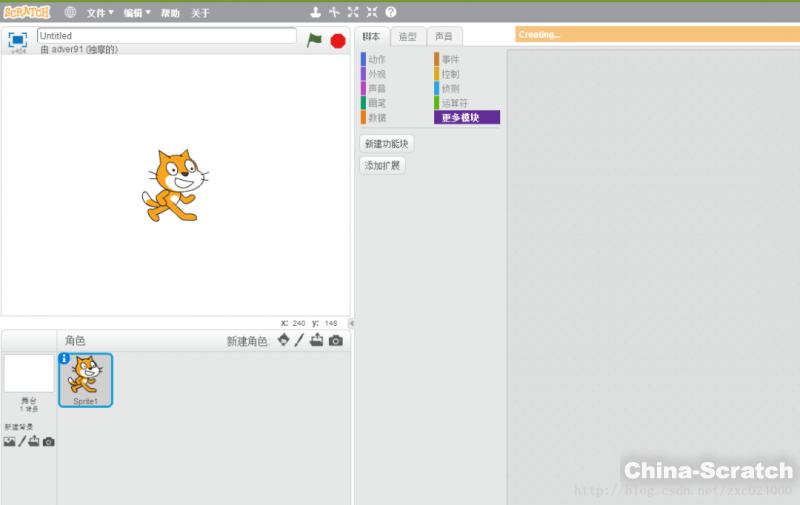Click the 添加扩展 button
The width and height of the screenshot is (800, 505).
382,165
